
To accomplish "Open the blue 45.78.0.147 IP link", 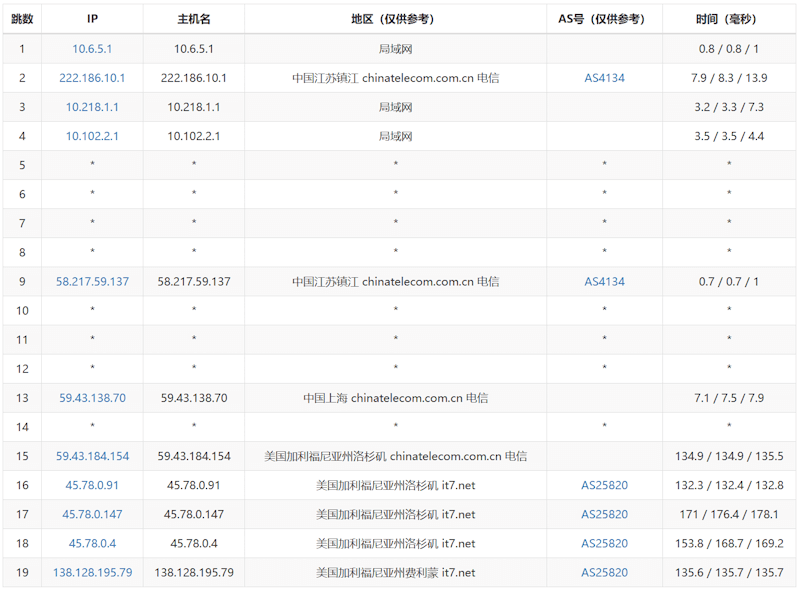I will tap(92, 515).
